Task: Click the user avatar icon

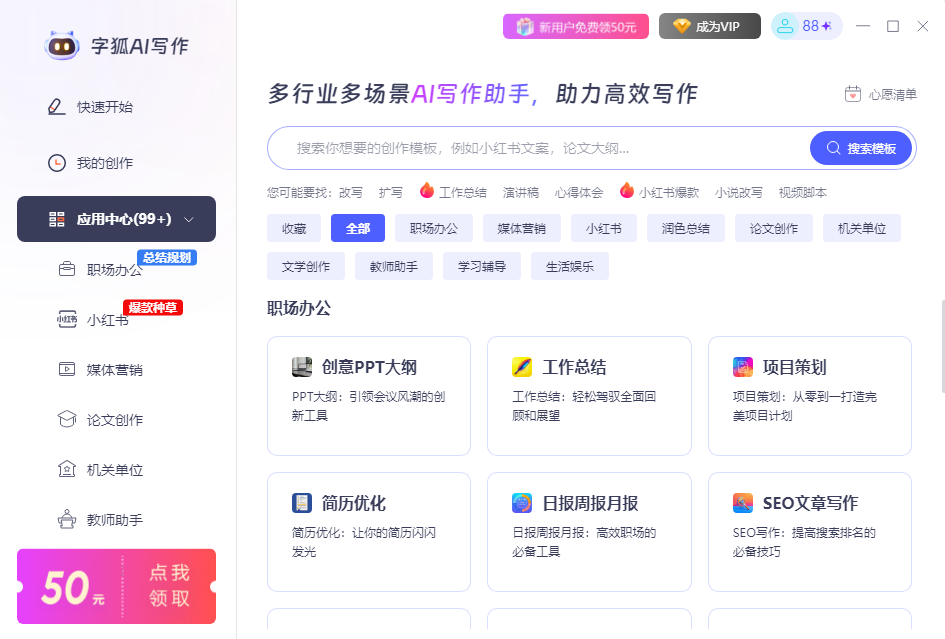Action: point(785,26)
